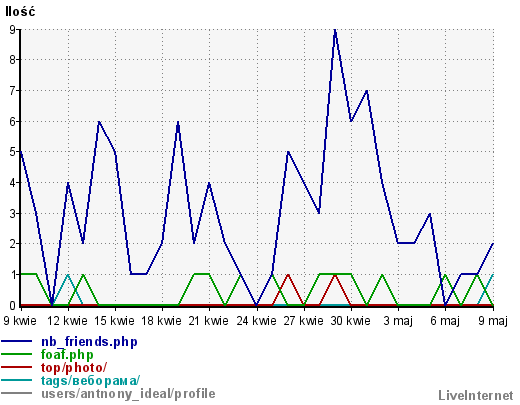
Task: Click the tags/веборама/ legend label
Action: pyautogui.click(x=91, y=381)
